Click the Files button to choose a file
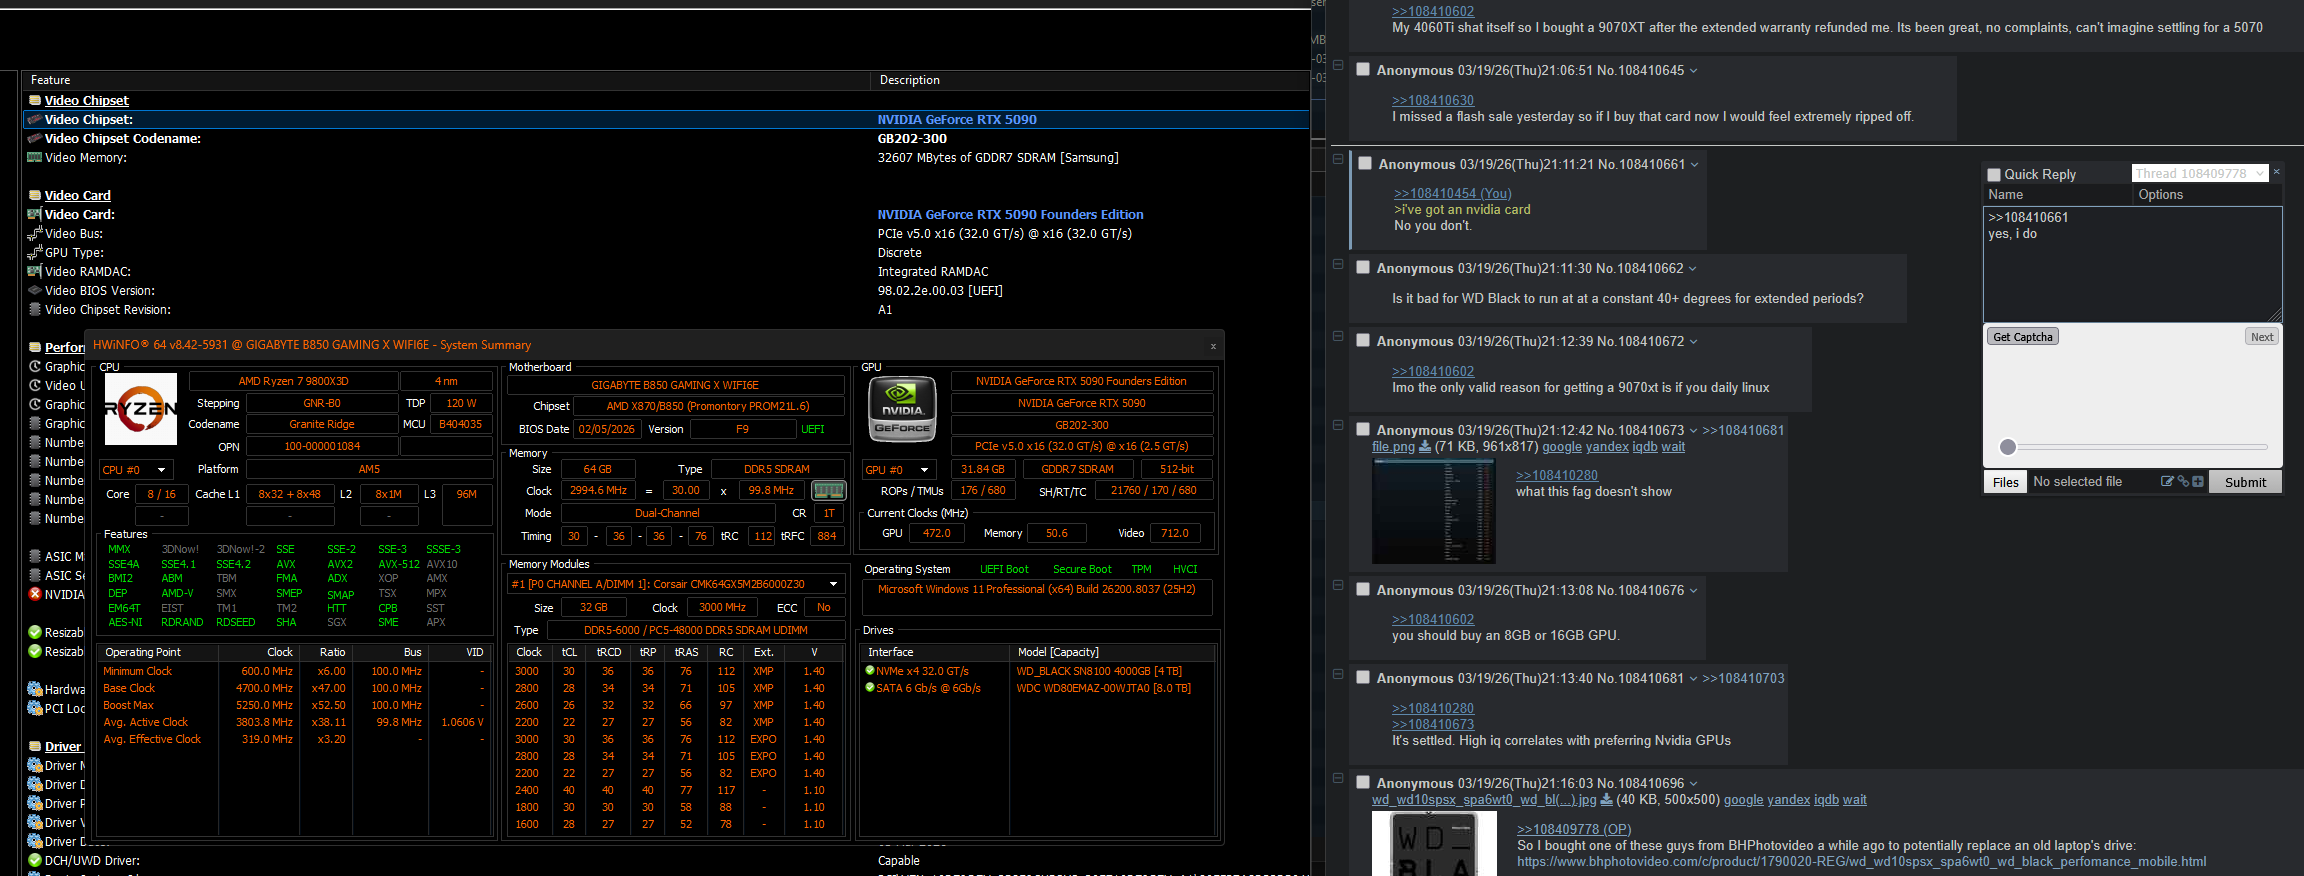The height and width of the screenshot is (876, 2304). 2006,482
